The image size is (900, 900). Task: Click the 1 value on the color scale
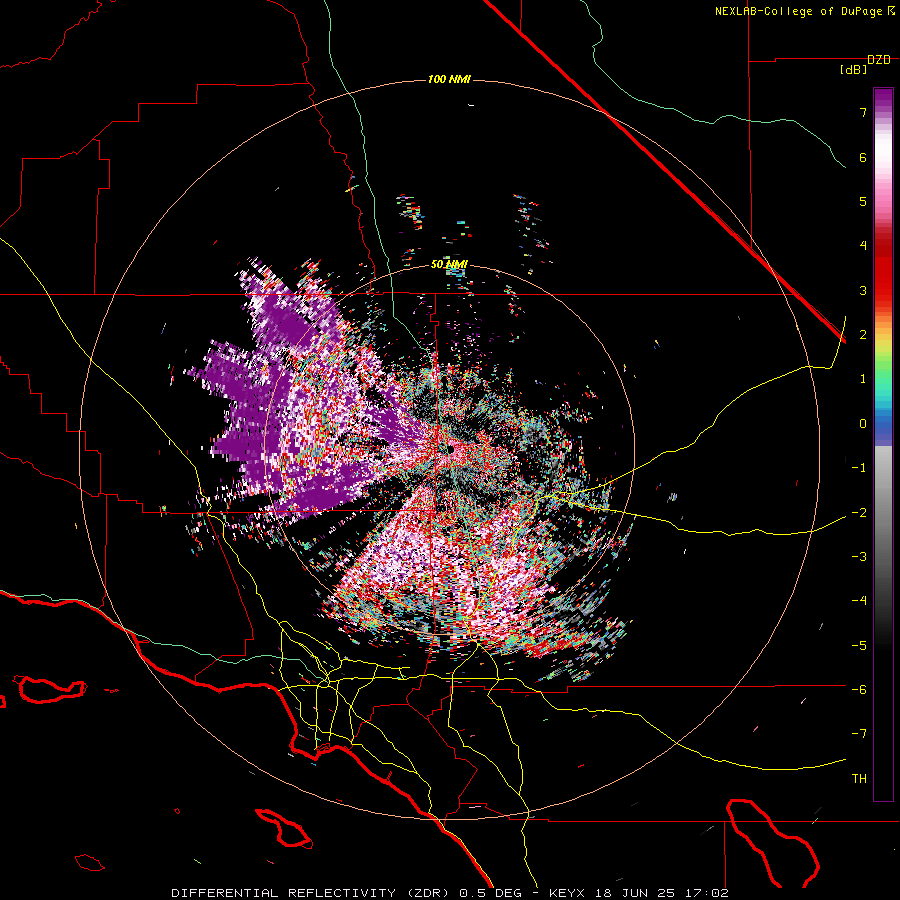pos(863,379)
